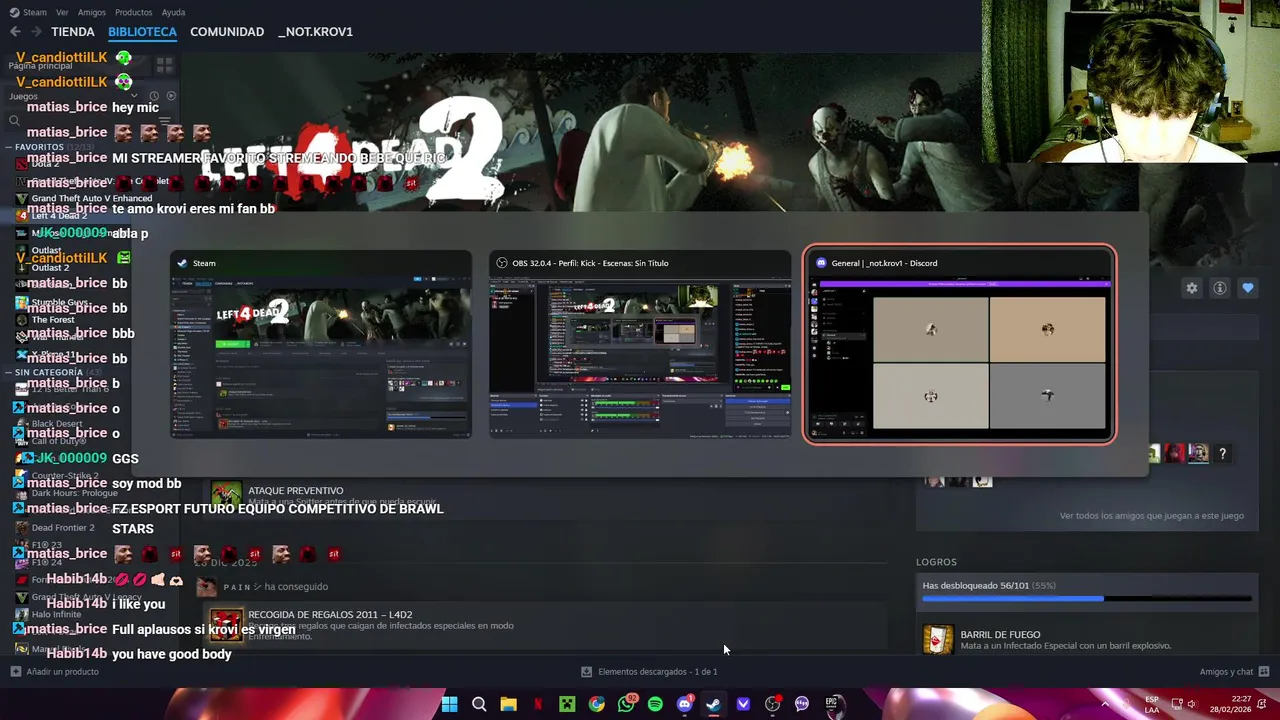Select Dark Hours: Prologue in library

click(75, 493)
